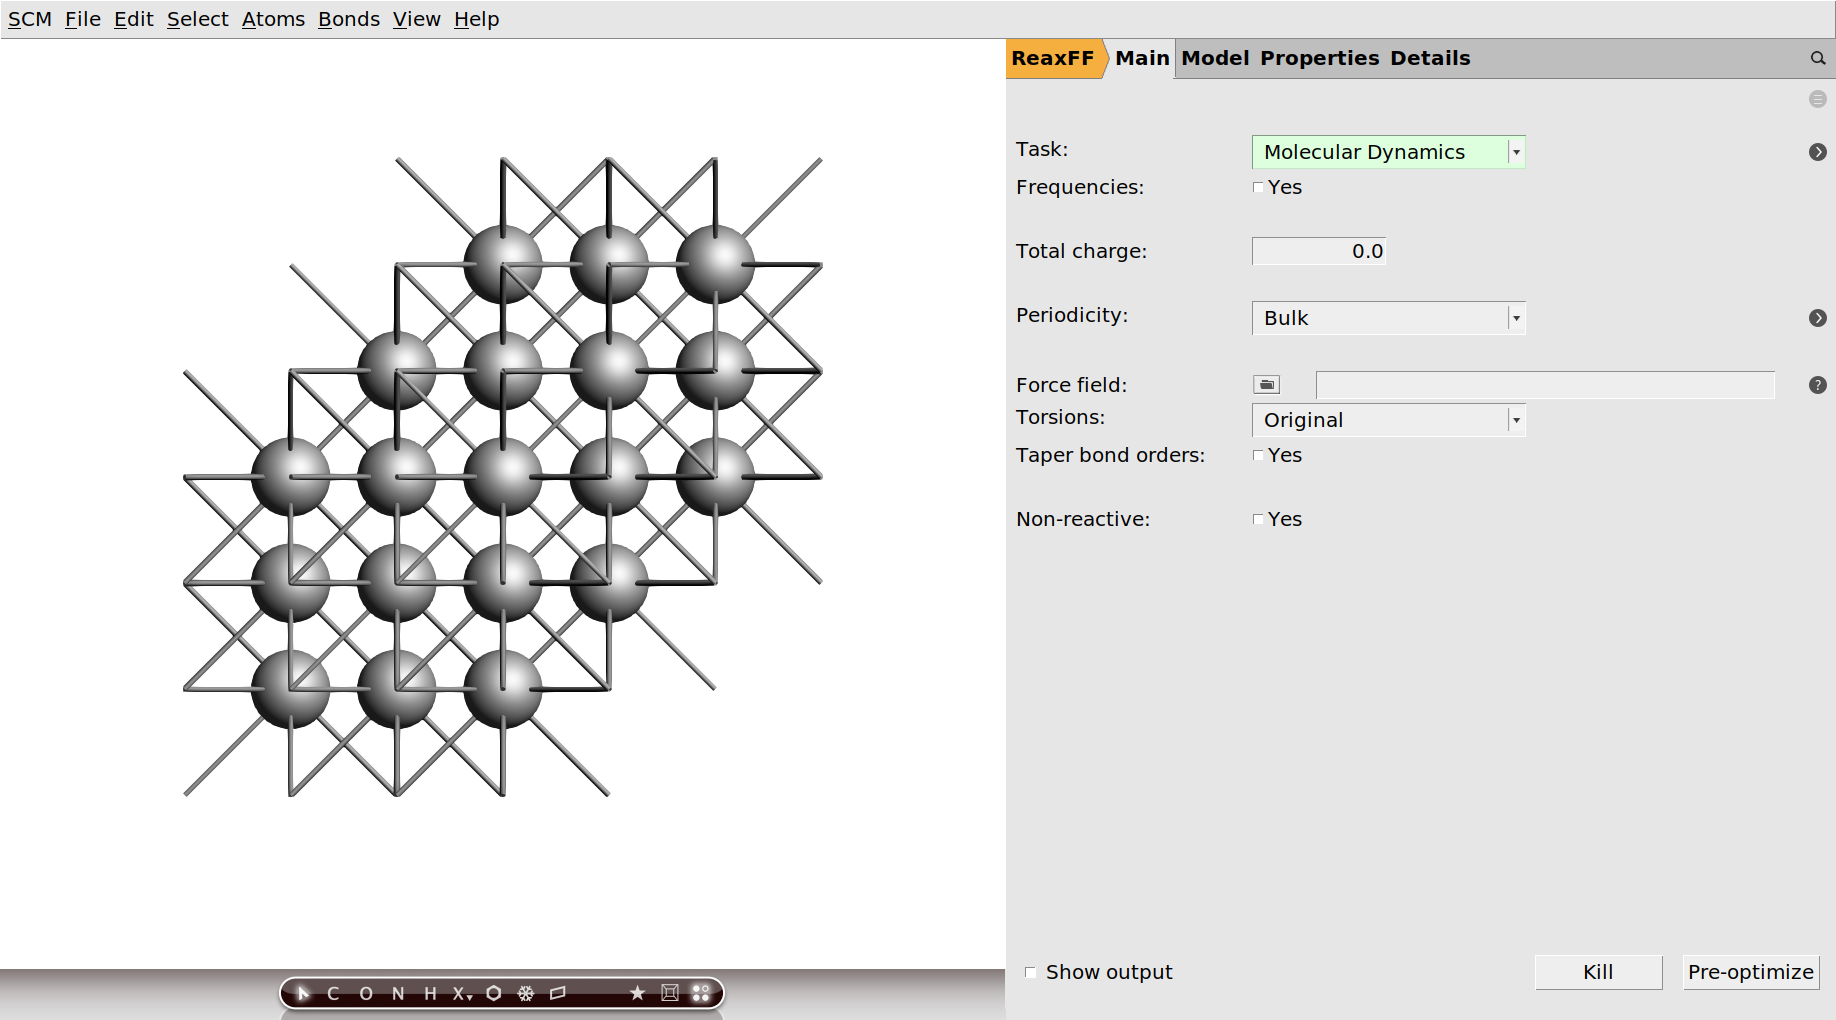The width and height of the screenshot is (1836, 1020).
Task: Click the Force field path field
Action: (1545, 385)
